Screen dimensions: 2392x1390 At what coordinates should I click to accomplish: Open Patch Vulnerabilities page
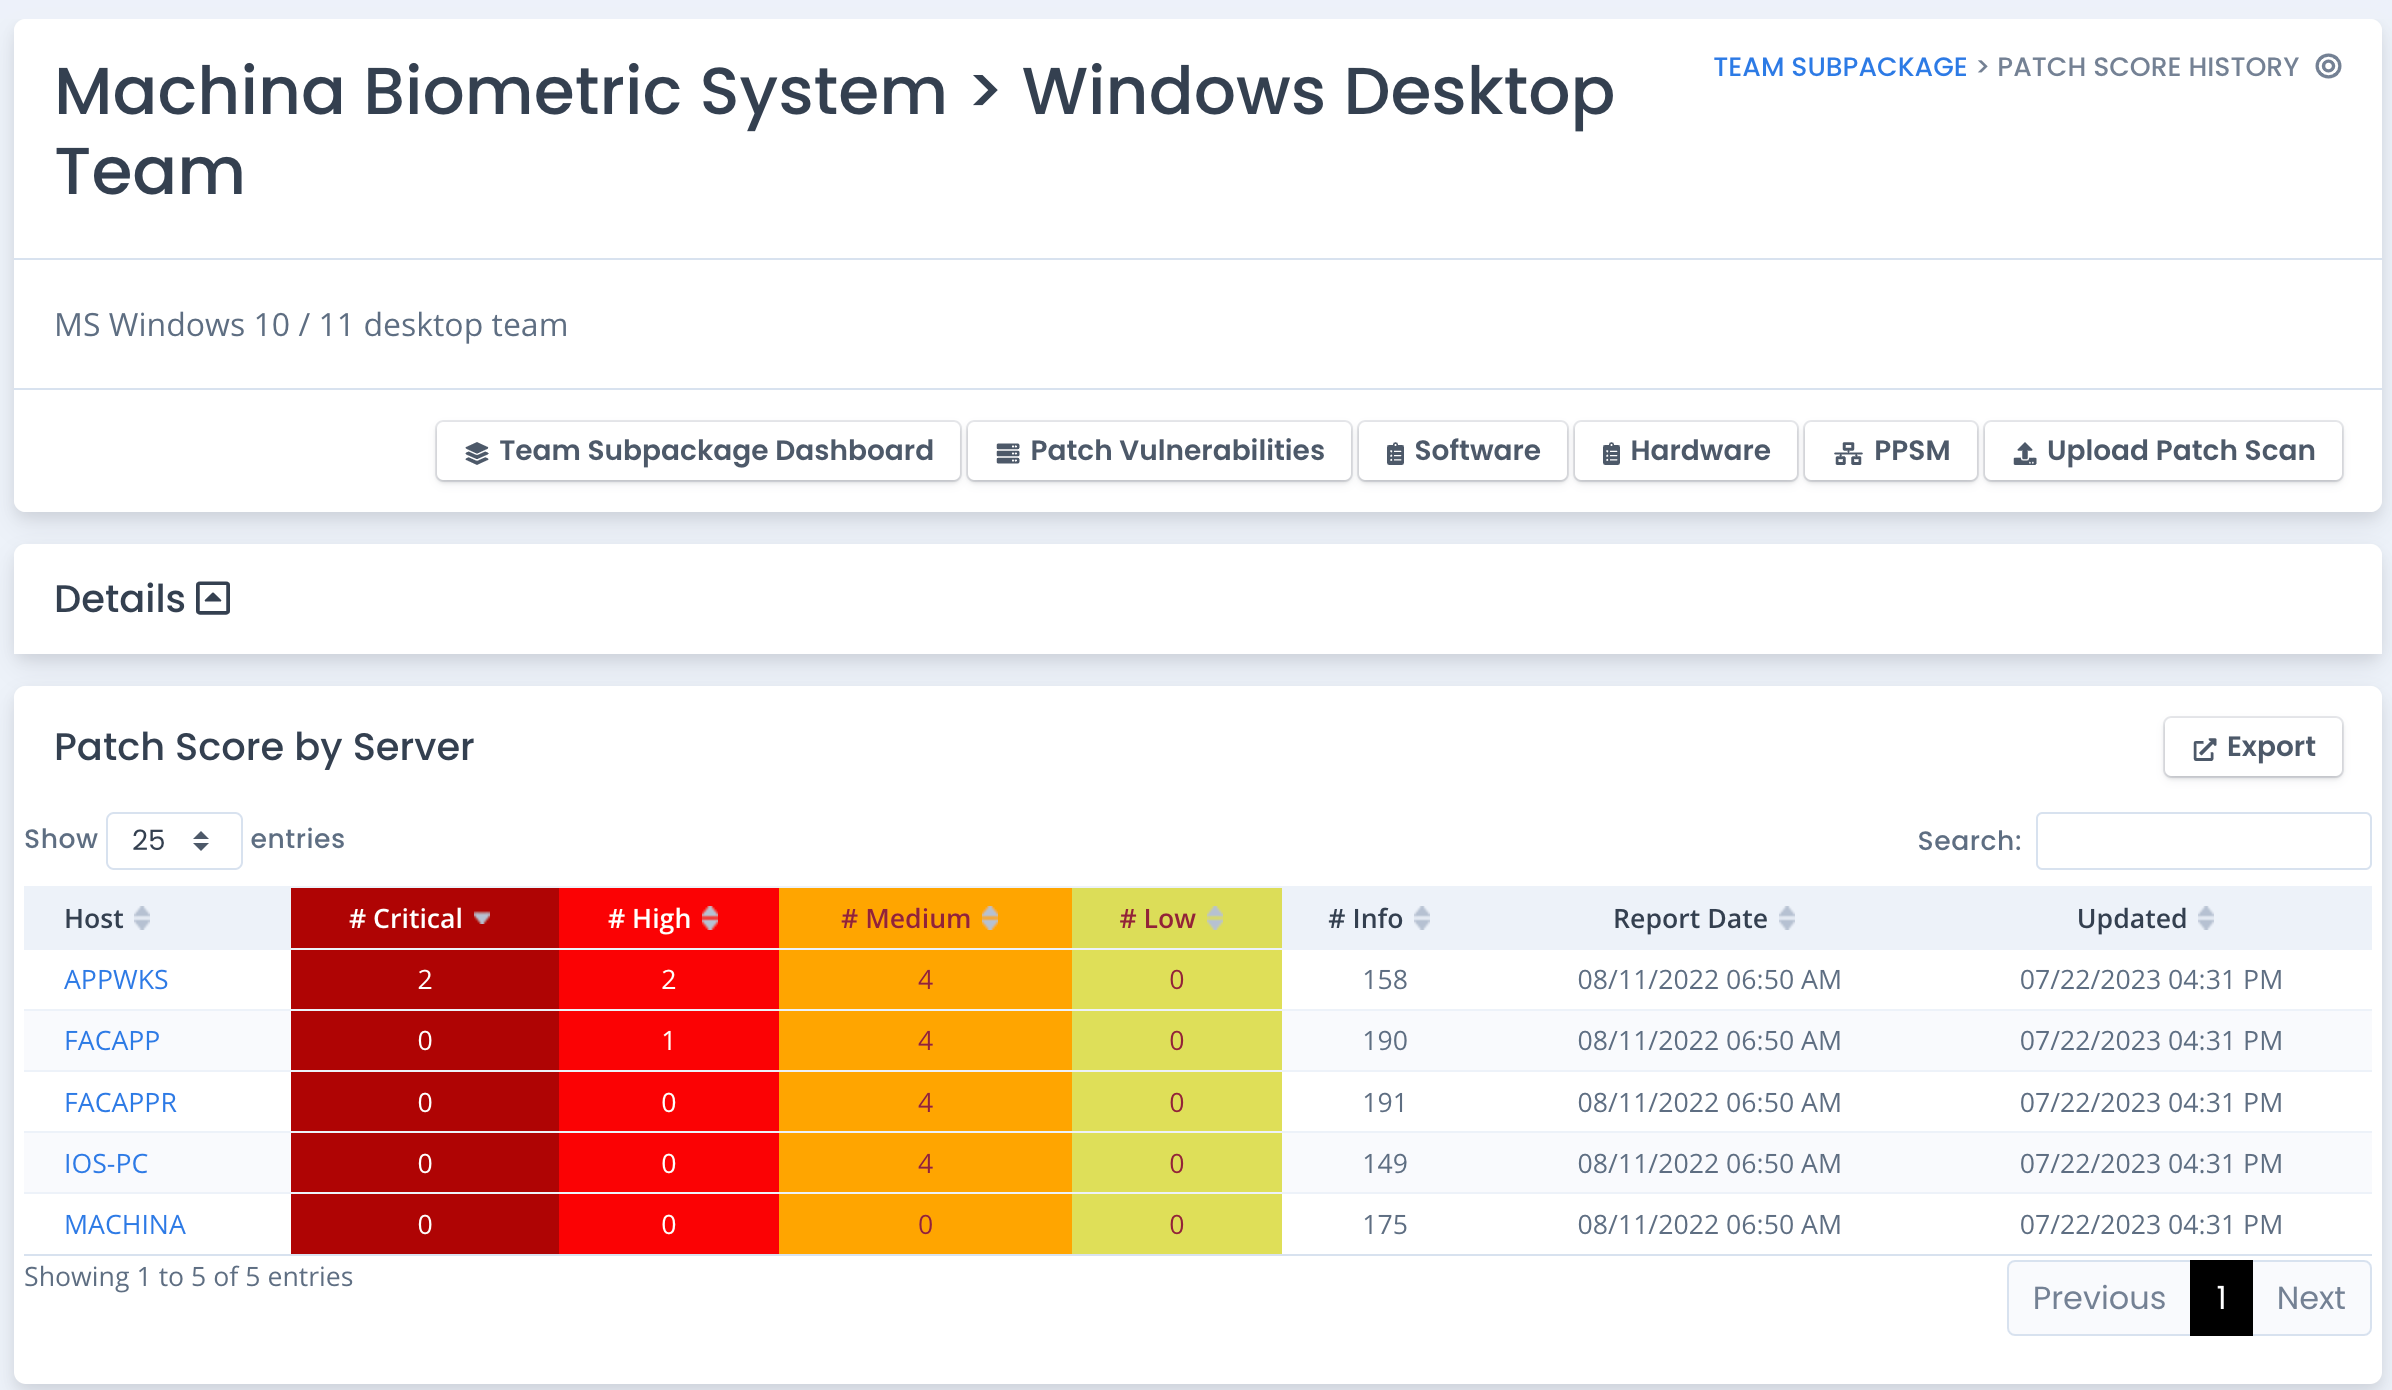click(x=1159, y=451)
